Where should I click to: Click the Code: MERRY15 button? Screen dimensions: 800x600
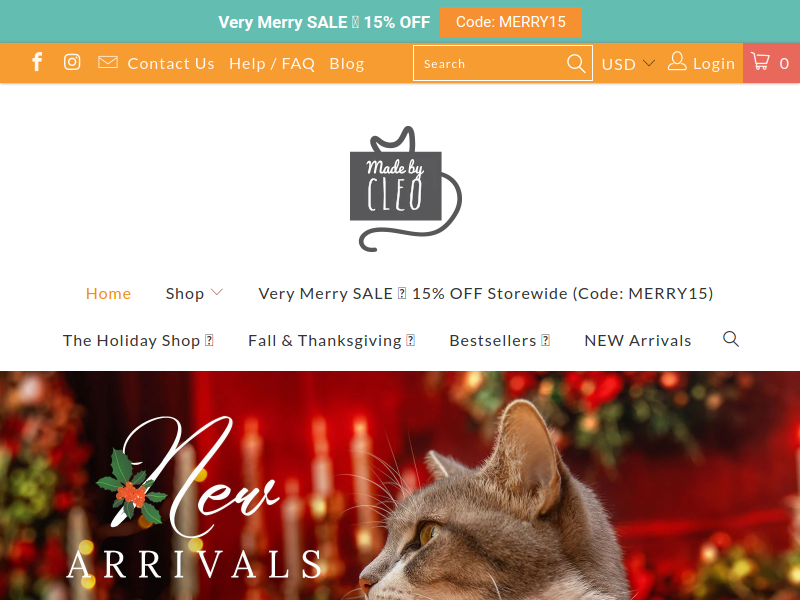pyautogui.click(x=511, y=22)
